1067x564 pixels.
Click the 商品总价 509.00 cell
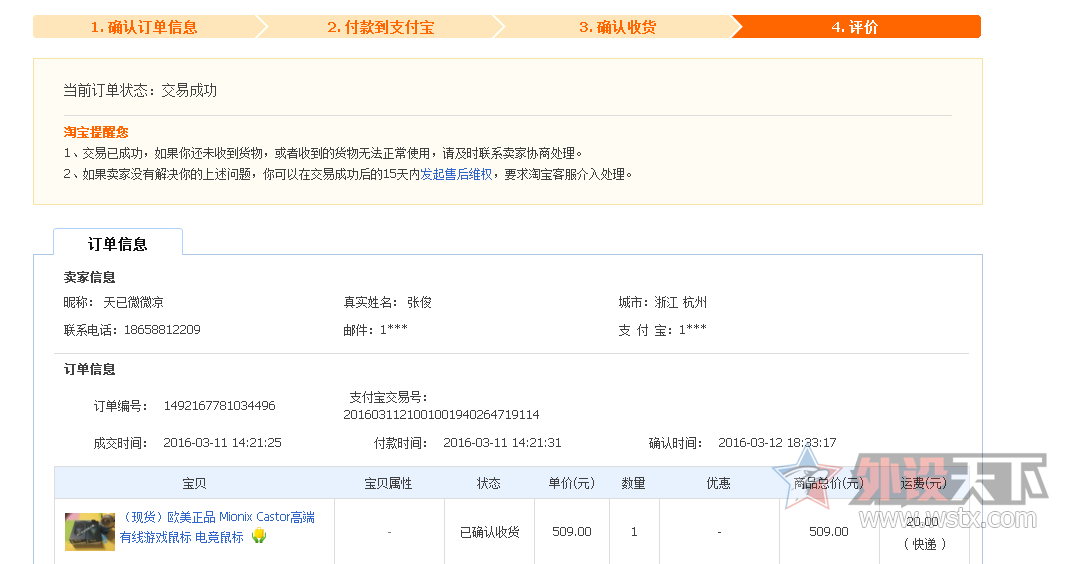(x=829, y=532)
